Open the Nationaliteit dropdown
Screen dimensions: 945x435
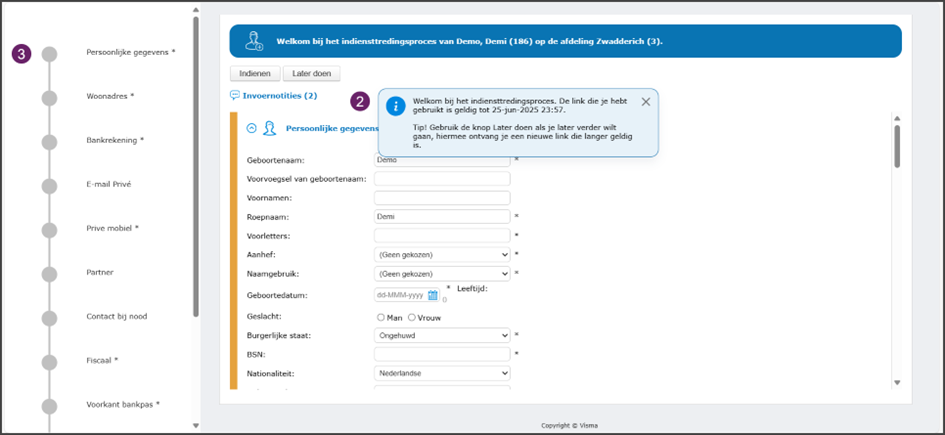[442, 373]
